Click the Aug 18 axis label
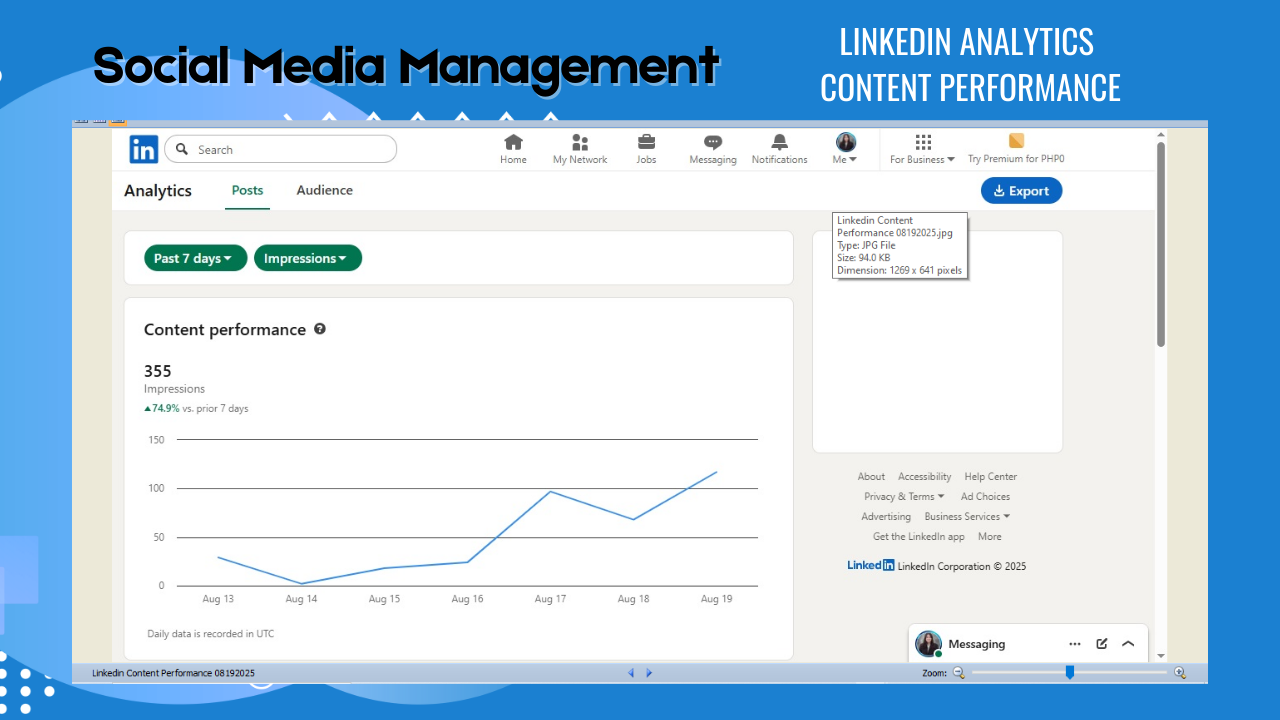The width and height of the screenshot is (1280, 720). pyautogui.click(x=633, y=599)
